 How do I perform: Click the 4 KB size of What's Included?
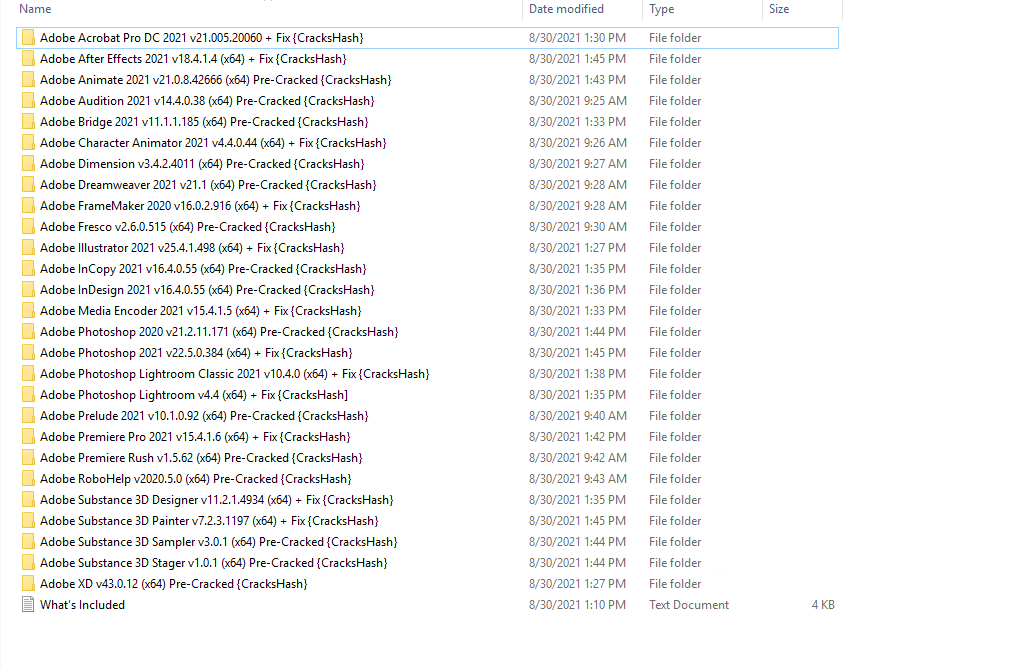(x=823, y=605)
